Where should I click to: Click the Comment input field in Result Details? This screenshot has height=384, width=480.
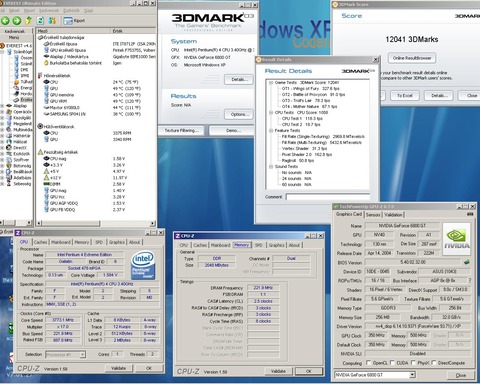[328, 197]
